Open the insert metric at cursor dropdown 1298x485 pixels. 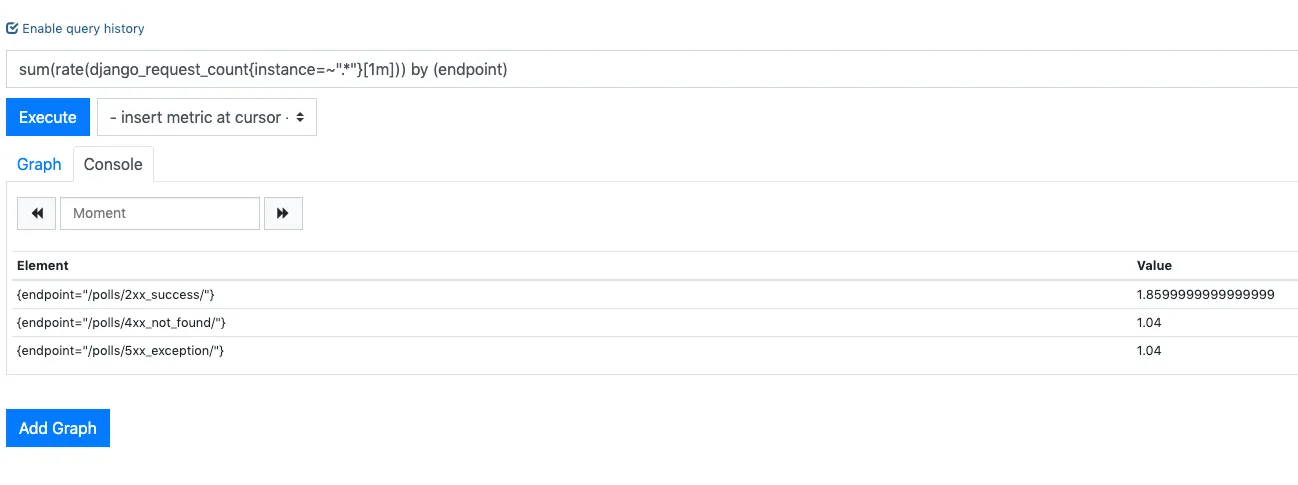pyautogui.click(x=207, y=117)
